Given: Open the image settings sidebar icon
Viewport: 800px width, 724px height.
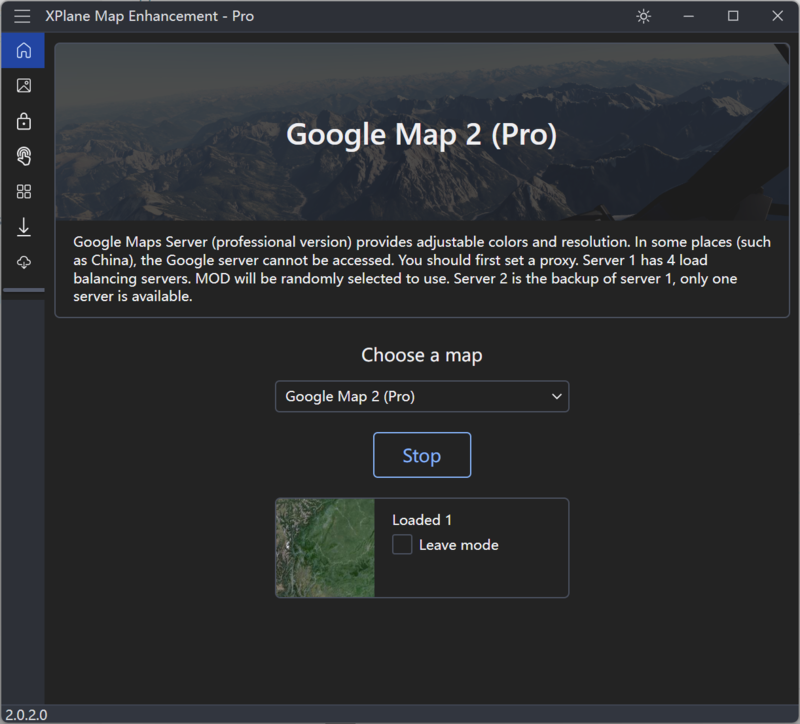Looking at the screenshot, I should point(23,86).
